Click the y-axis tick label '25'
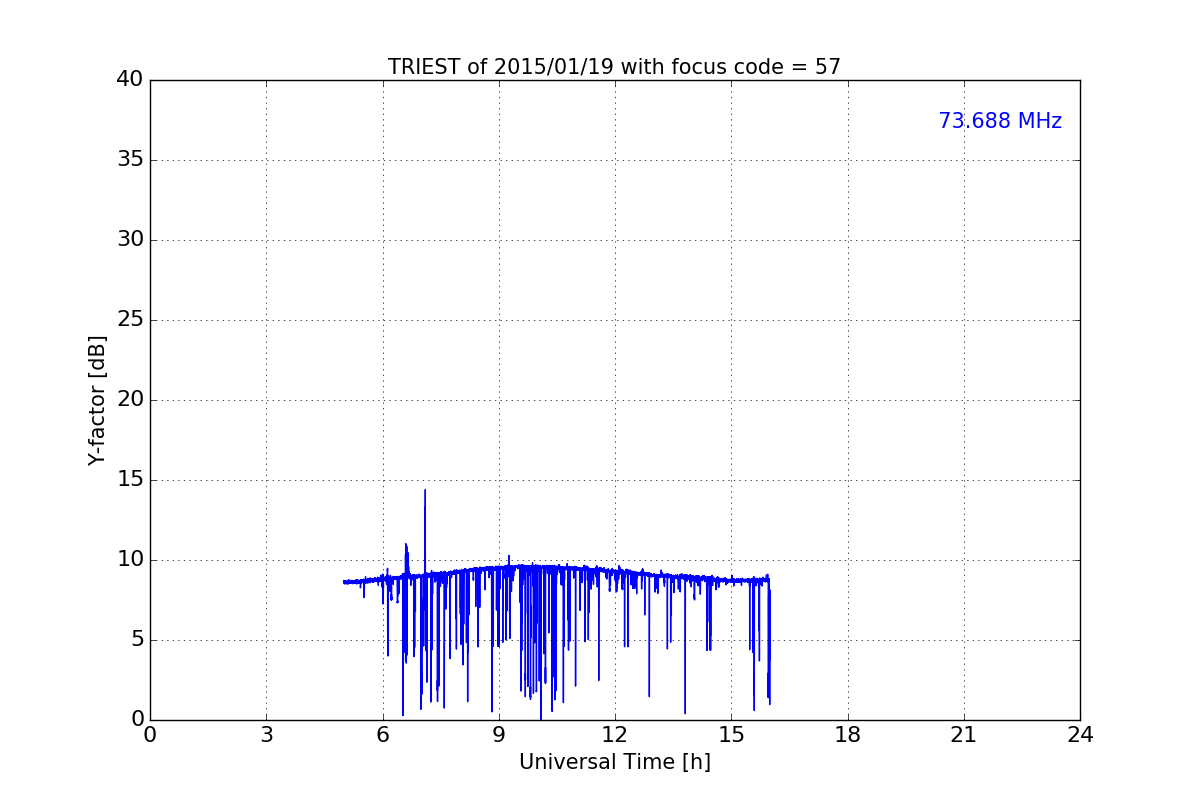The image size is (1200, 800). tap(130, 320)
